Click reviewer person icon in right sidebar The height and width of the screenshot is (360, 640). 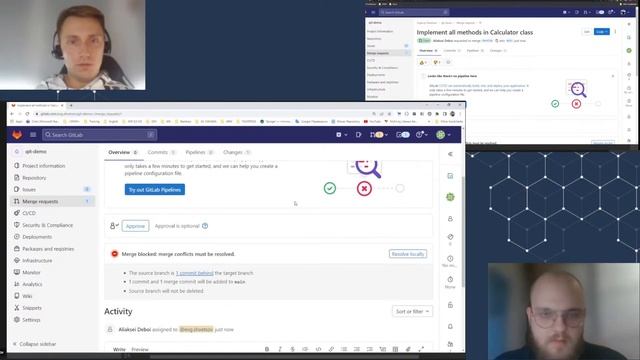450,219
